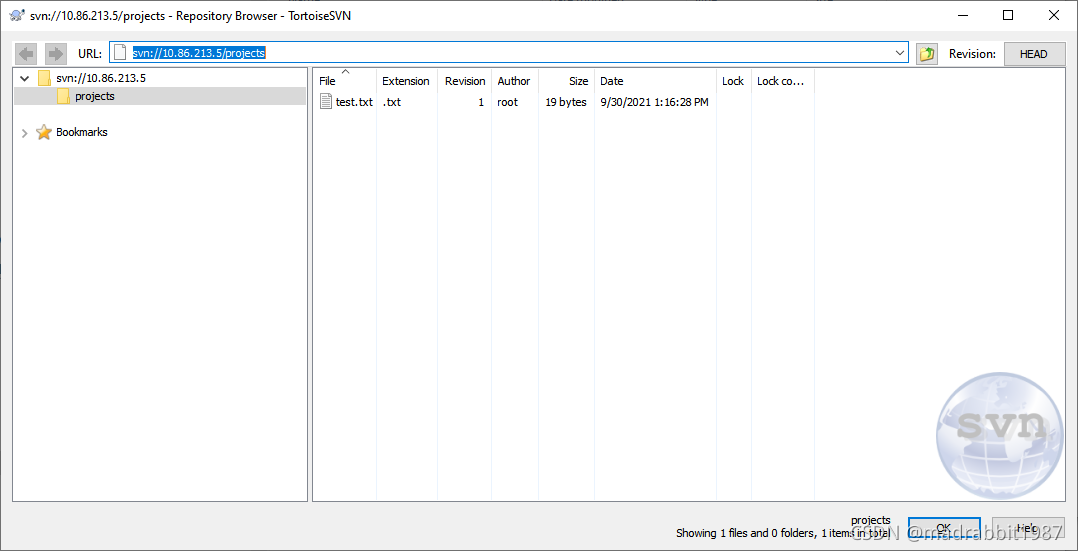Click the .txt extension cell
The height and width of the screenshot is (551, 1078).
[392, 102]
